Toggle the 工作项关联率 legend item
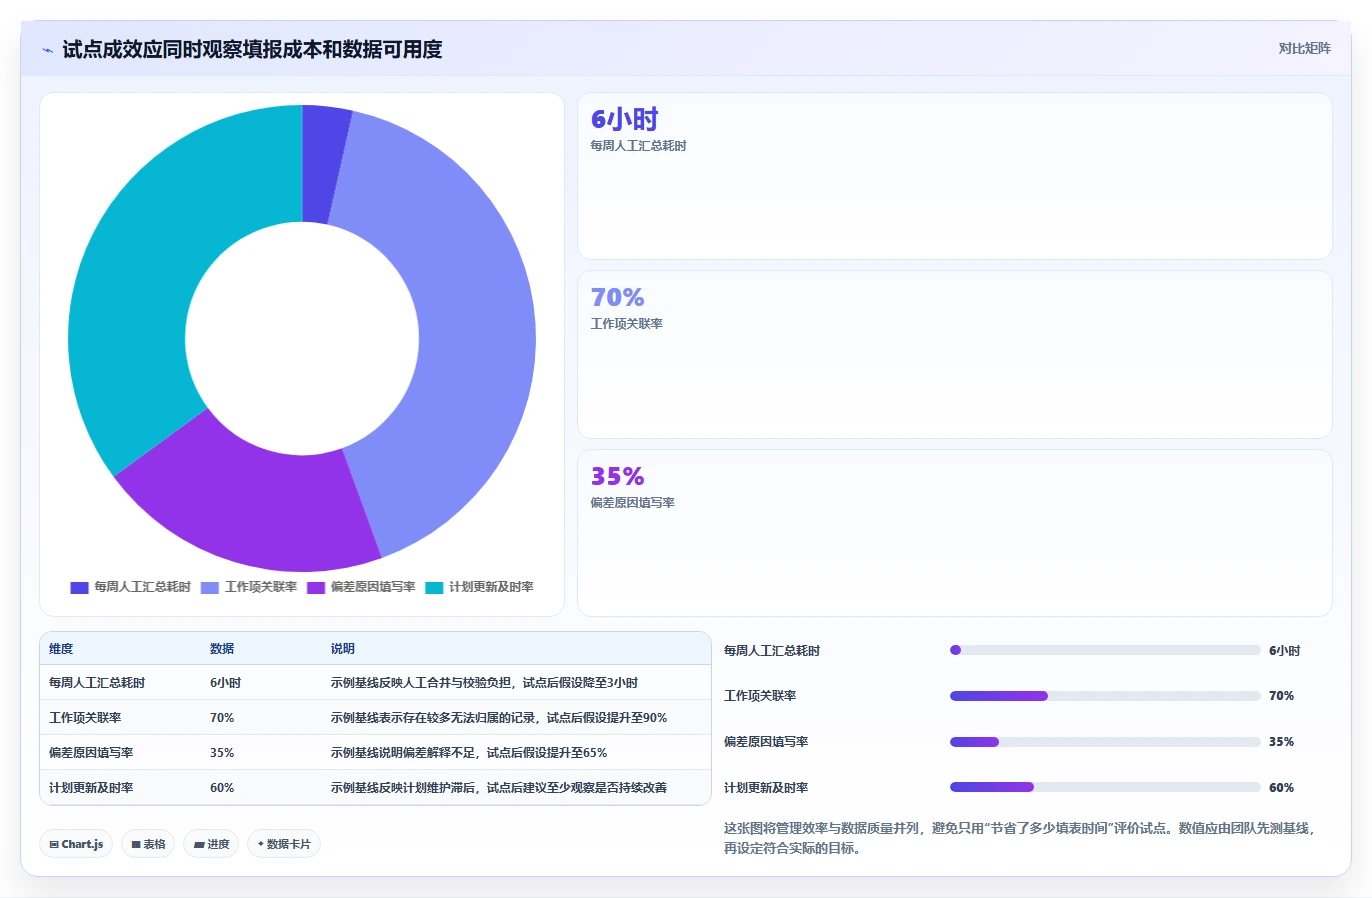Viewport: 1372px width, 898px height. pyautogui.click(x=249, y=587)
